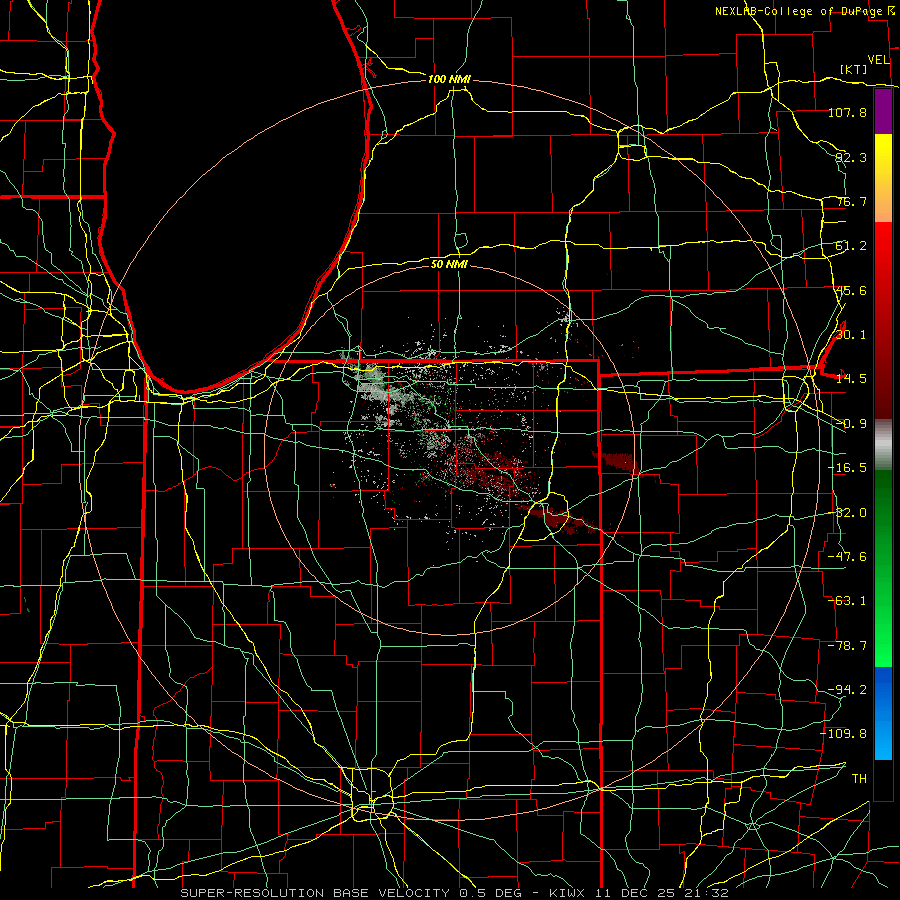Select the -109.8 velocity scale value

click(844, 734)
